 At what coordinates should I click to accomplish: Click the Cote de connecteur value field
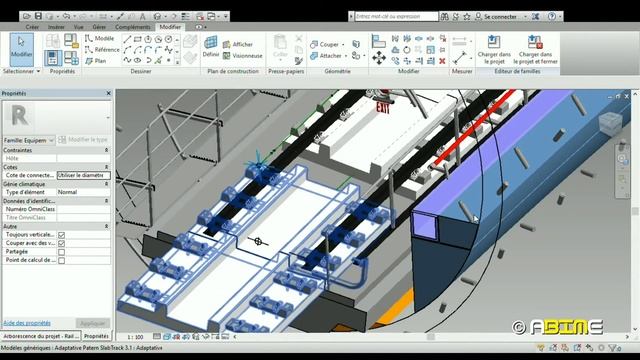pos(84,175)
